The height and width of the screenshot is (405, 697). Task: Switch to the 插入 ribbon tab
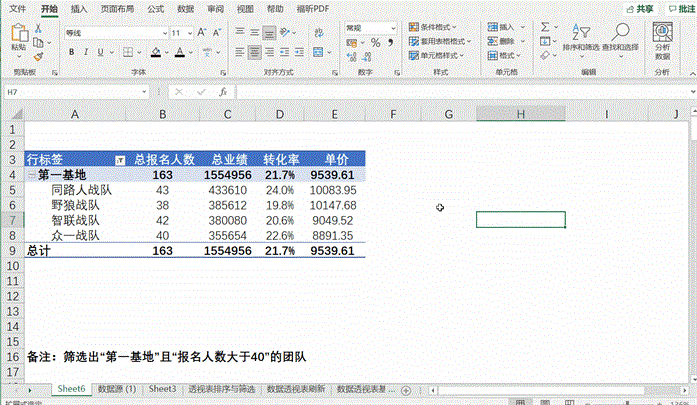coord(79,8)
